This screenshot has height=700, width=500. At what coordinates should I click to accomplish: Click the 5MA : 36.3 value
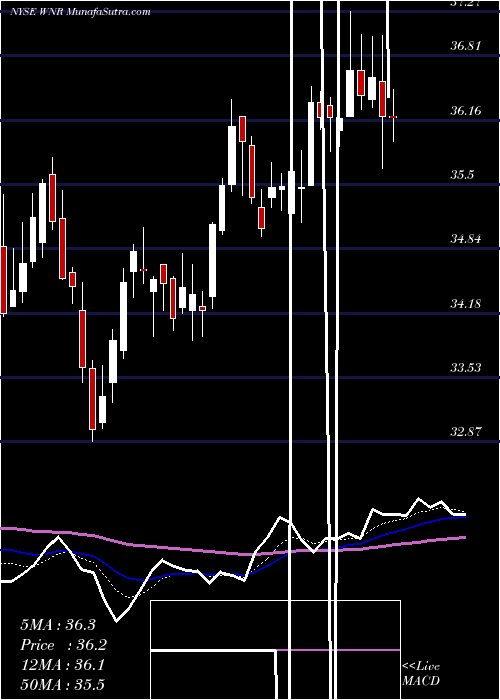coord(58,625)
